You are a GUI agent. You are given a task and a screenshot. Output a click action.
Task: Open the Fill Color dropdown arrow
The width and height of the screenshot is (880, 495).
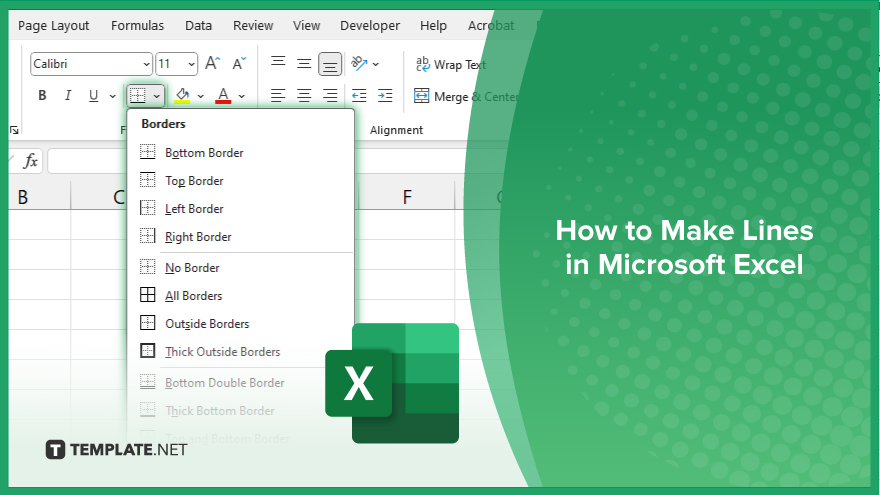[x=200, y=96]
